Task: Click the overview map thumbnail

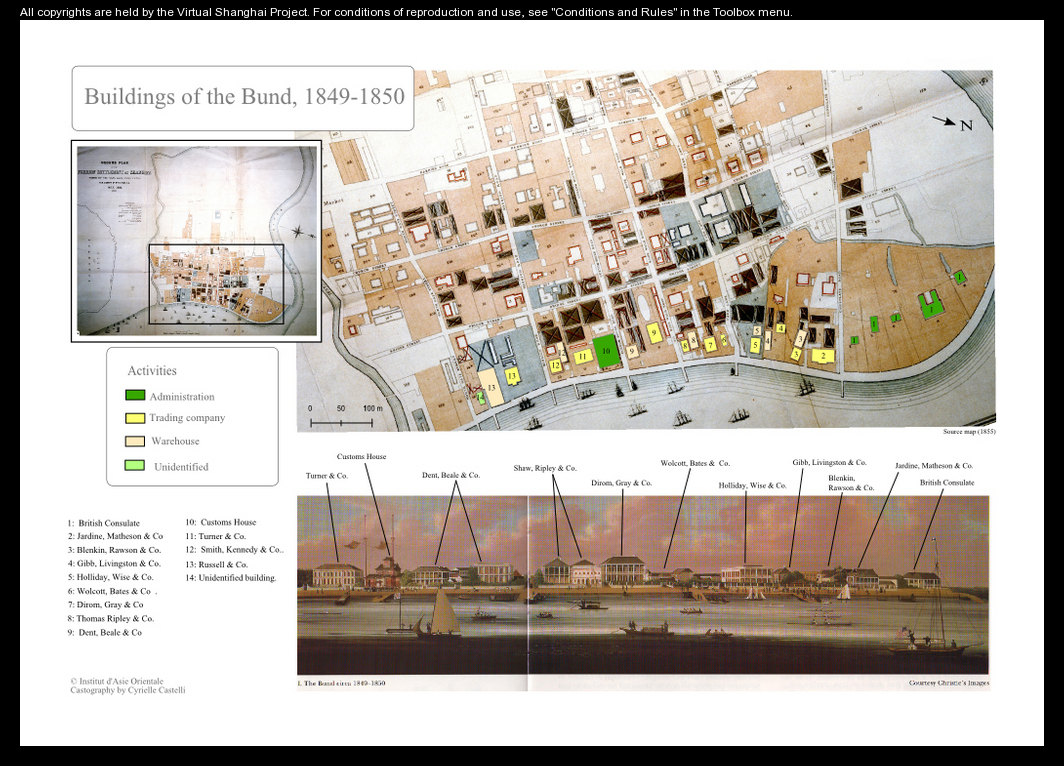Action: [x=196, y=240]
